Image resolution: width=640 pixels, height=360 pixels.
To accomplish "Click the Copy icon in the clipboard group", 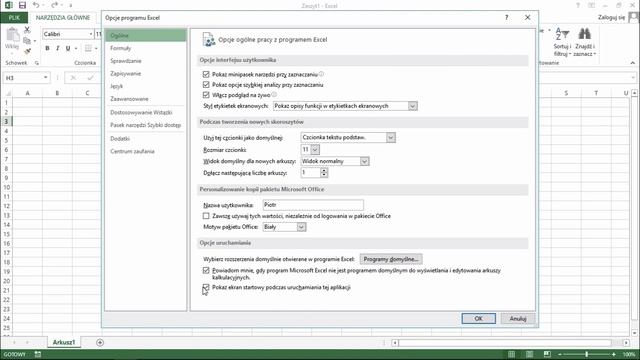I will (27, 40).
